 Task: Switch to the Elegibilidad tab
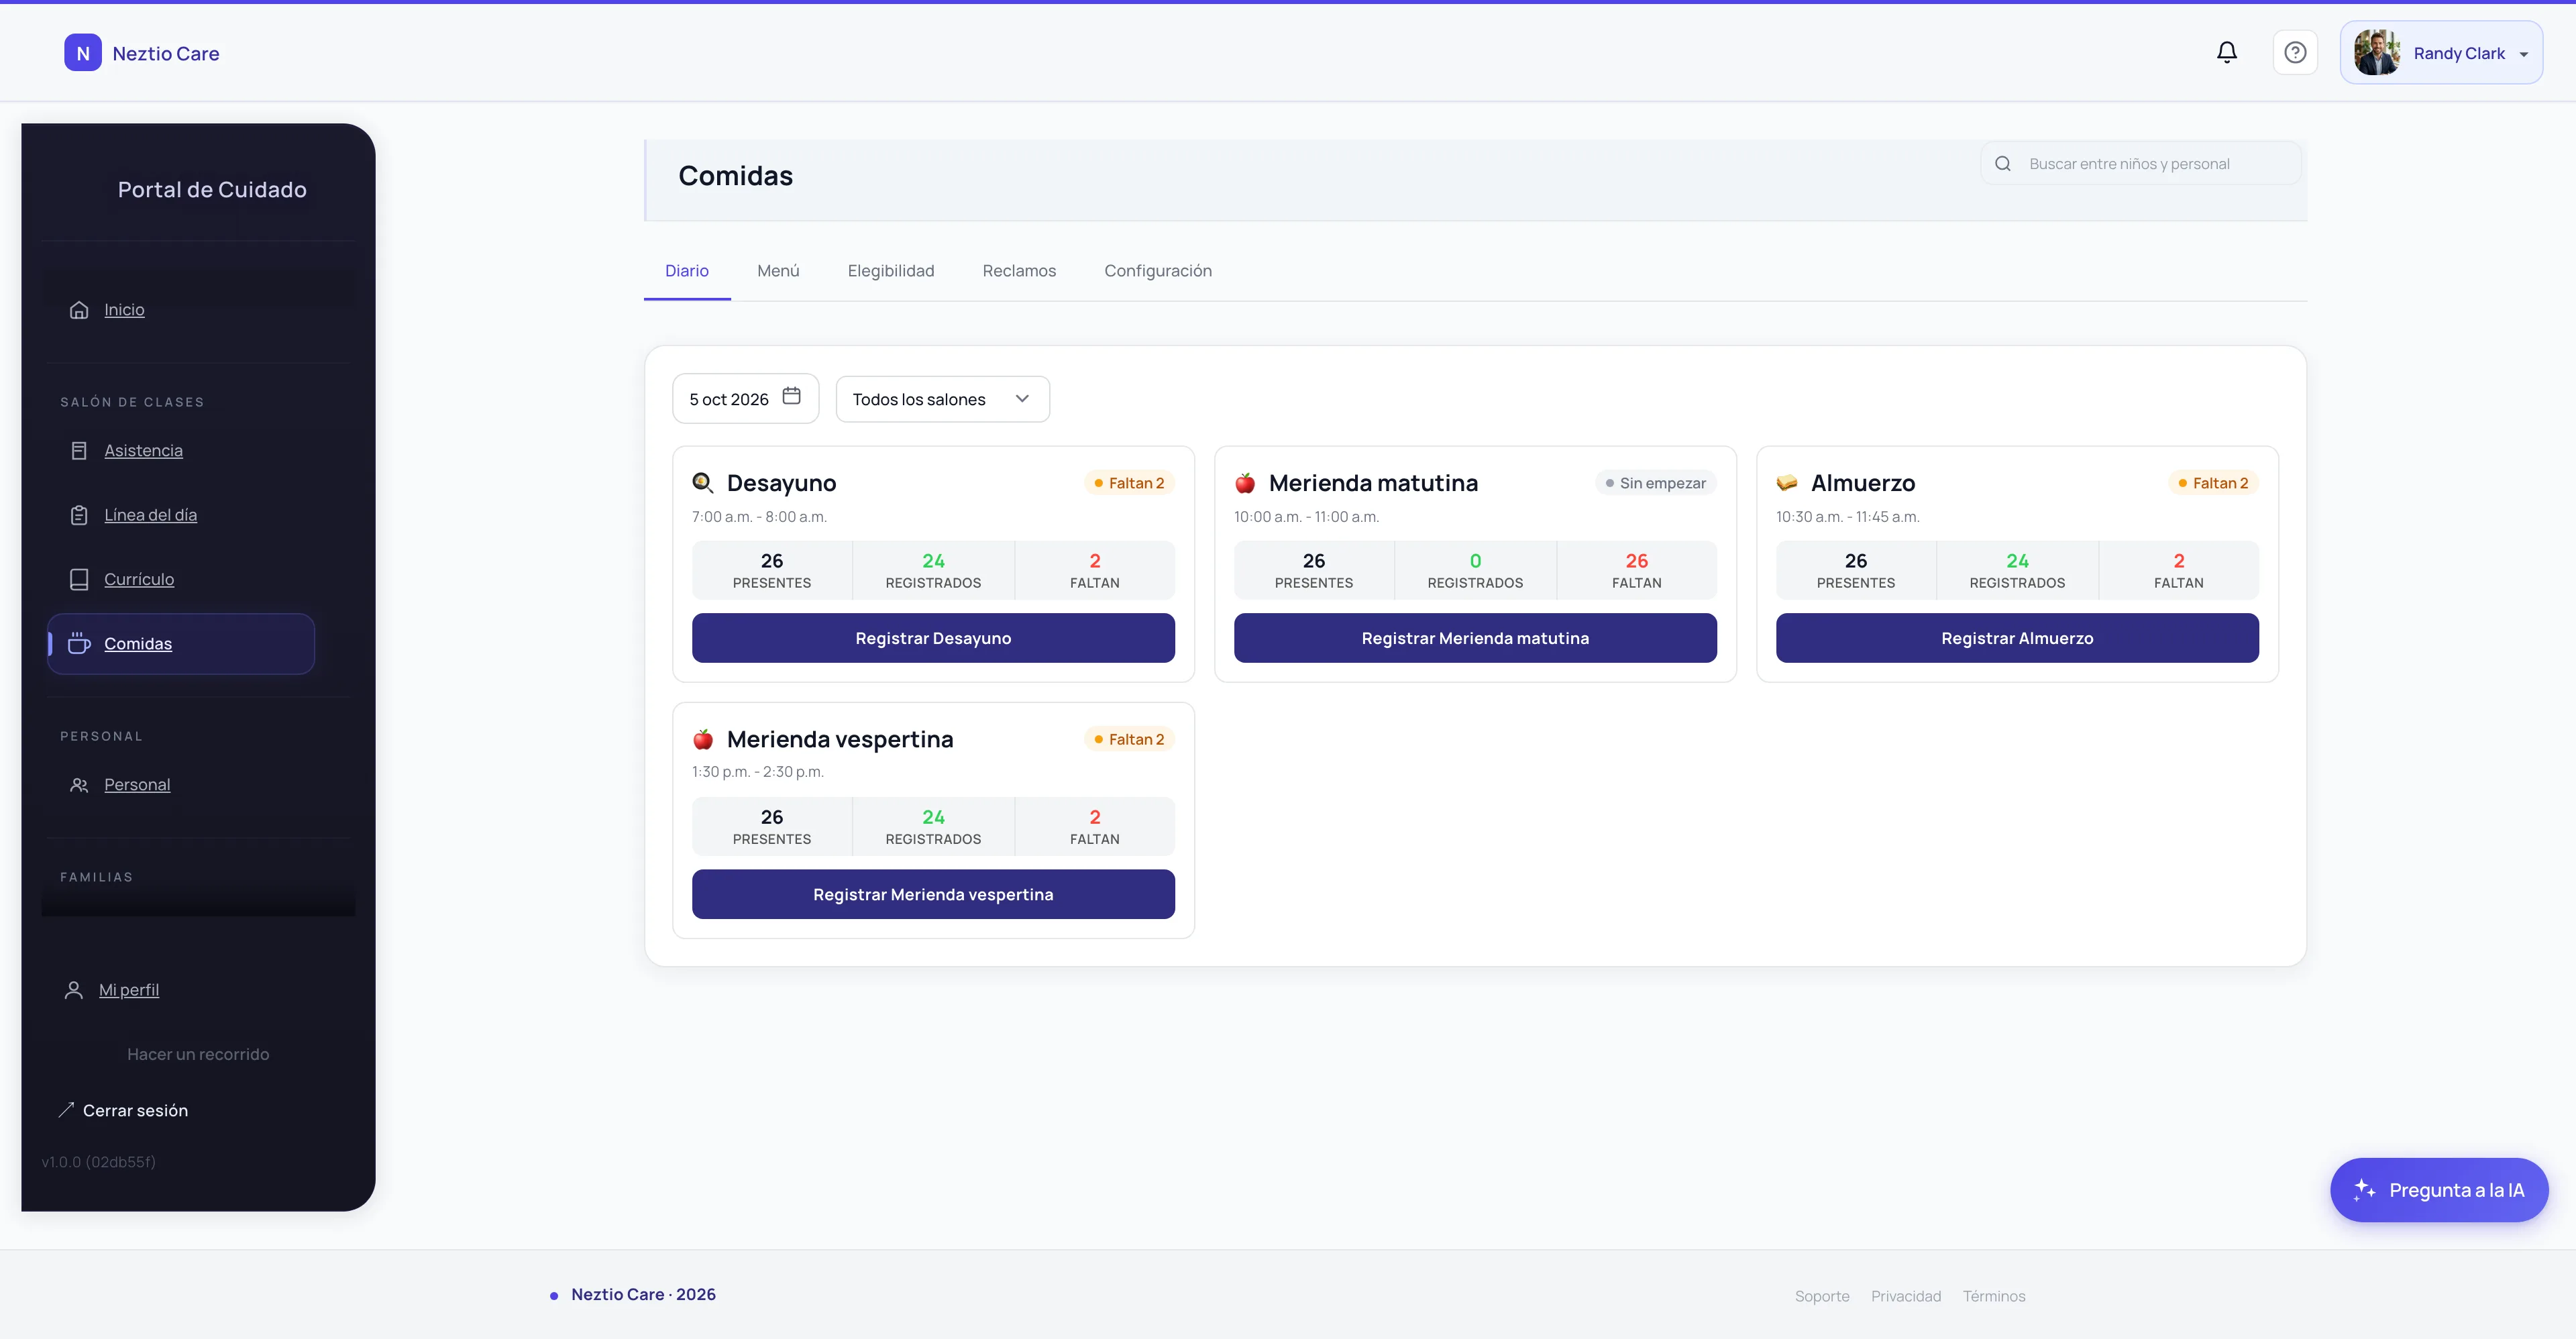[x=890, y=271]
